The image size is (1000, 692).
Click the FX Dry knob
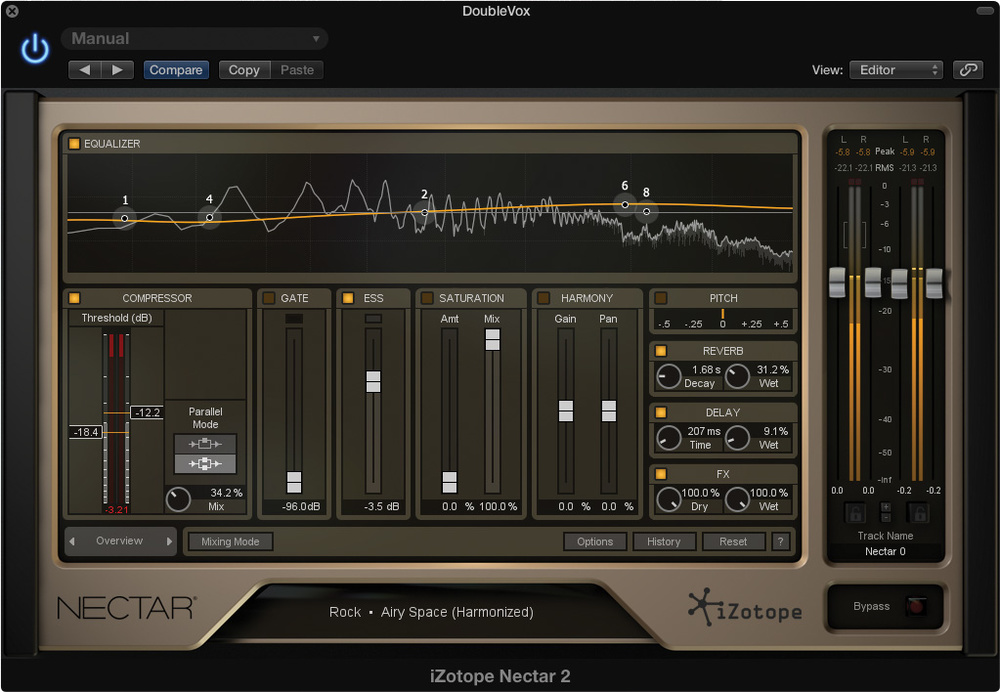(668, 499)
